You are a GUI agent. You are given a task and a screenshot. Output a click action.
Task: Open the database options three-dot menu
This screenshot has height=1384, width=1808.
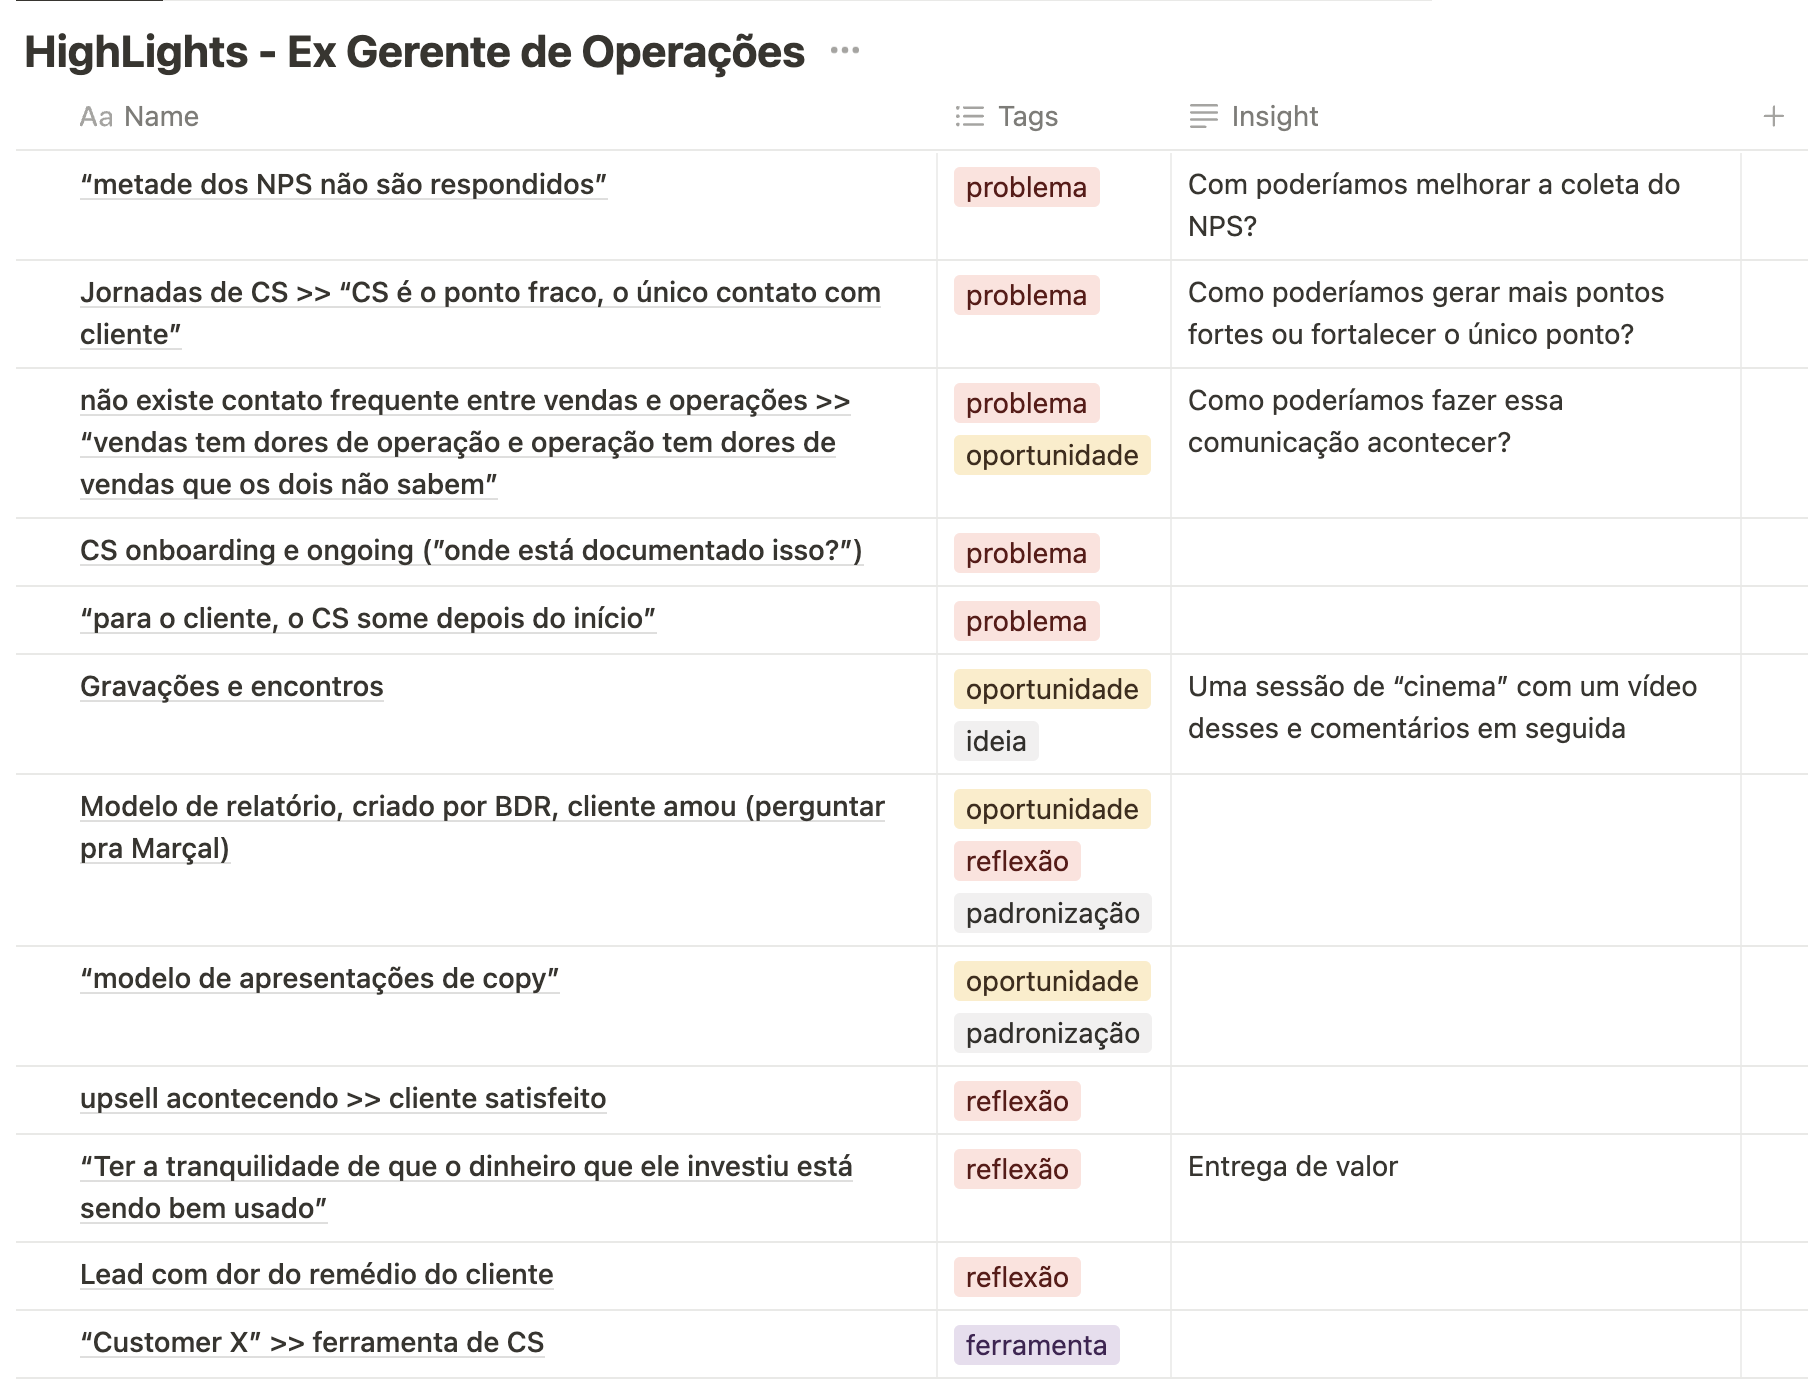tap(844, 51)
